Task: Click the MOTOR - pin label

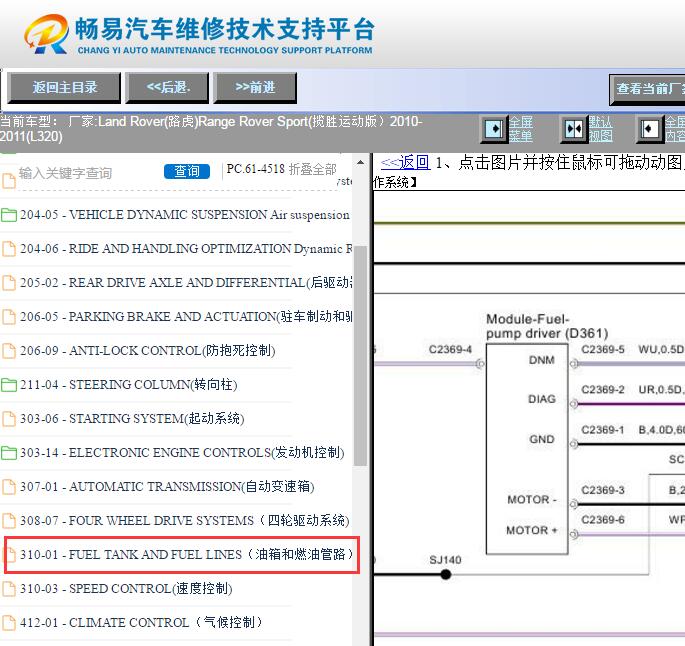Action: pos(532,499)
